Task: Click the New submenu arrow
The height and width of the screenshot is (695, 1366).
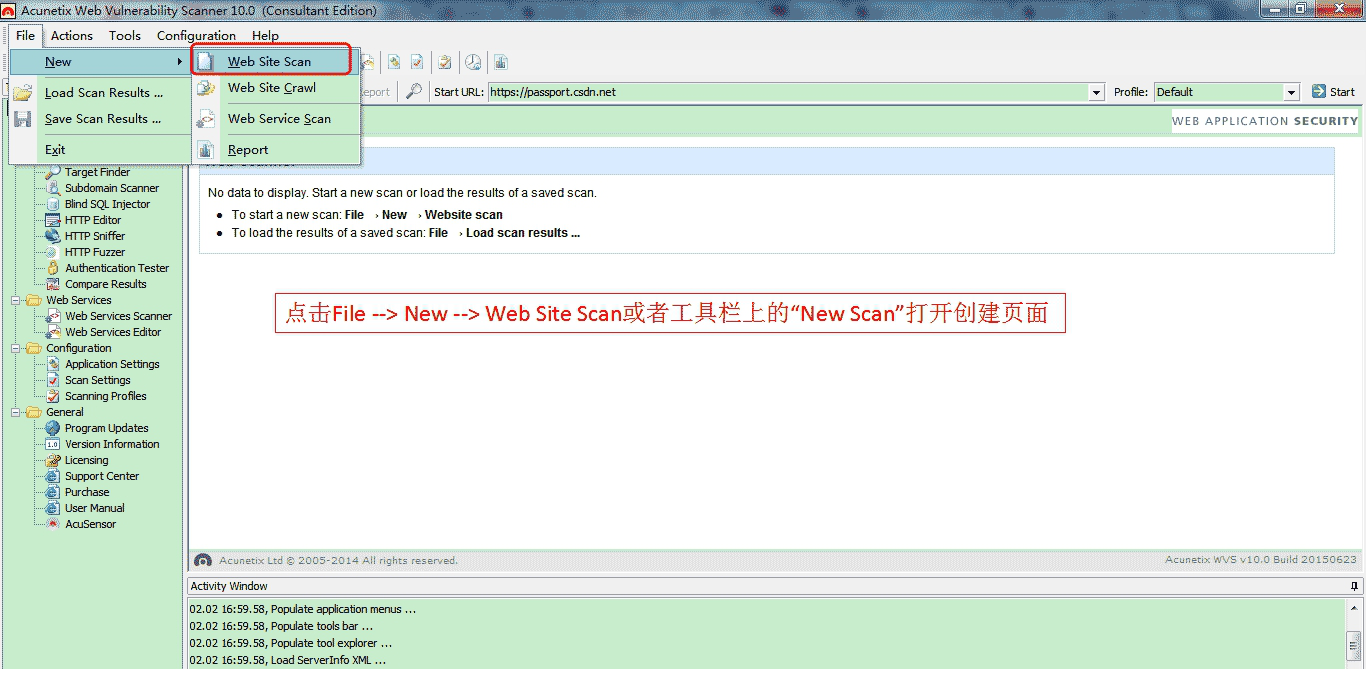Action: point(179,62)
